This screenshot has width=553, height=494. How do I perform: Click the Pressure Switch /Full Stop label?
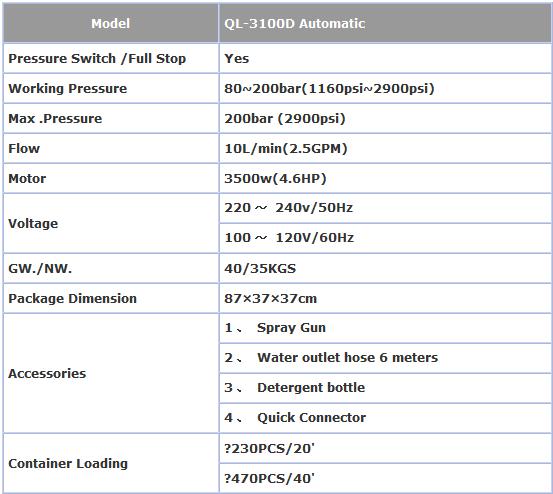97,59
